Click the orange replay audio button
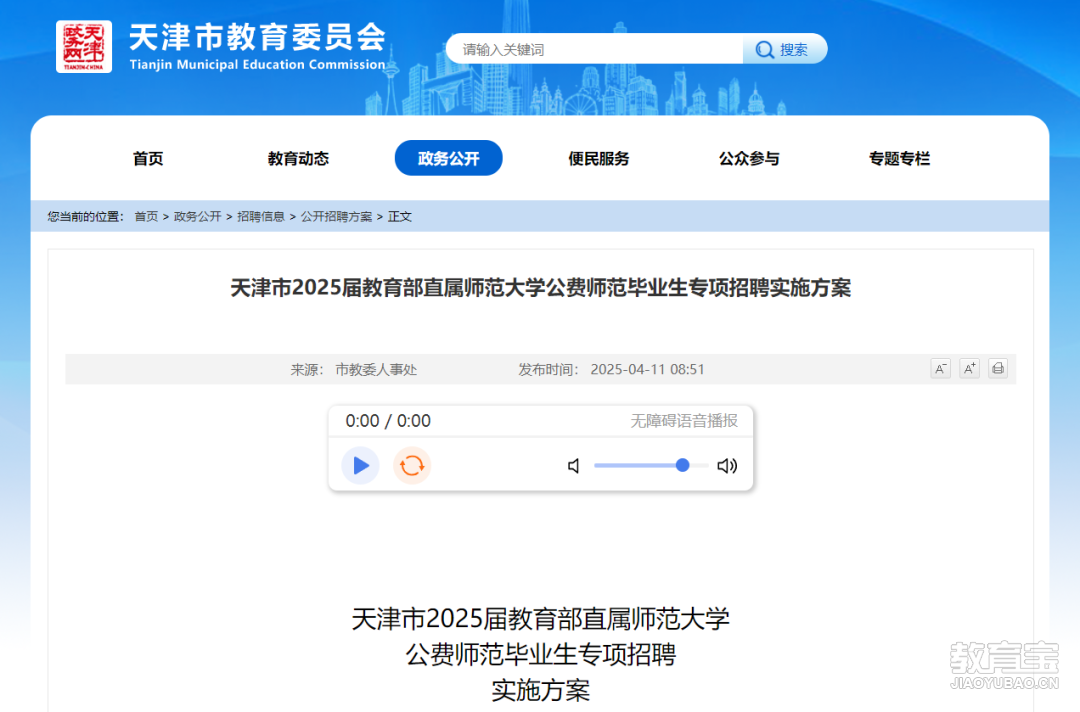This screenshot has width=1080, height=712. (x=412, y=466)
